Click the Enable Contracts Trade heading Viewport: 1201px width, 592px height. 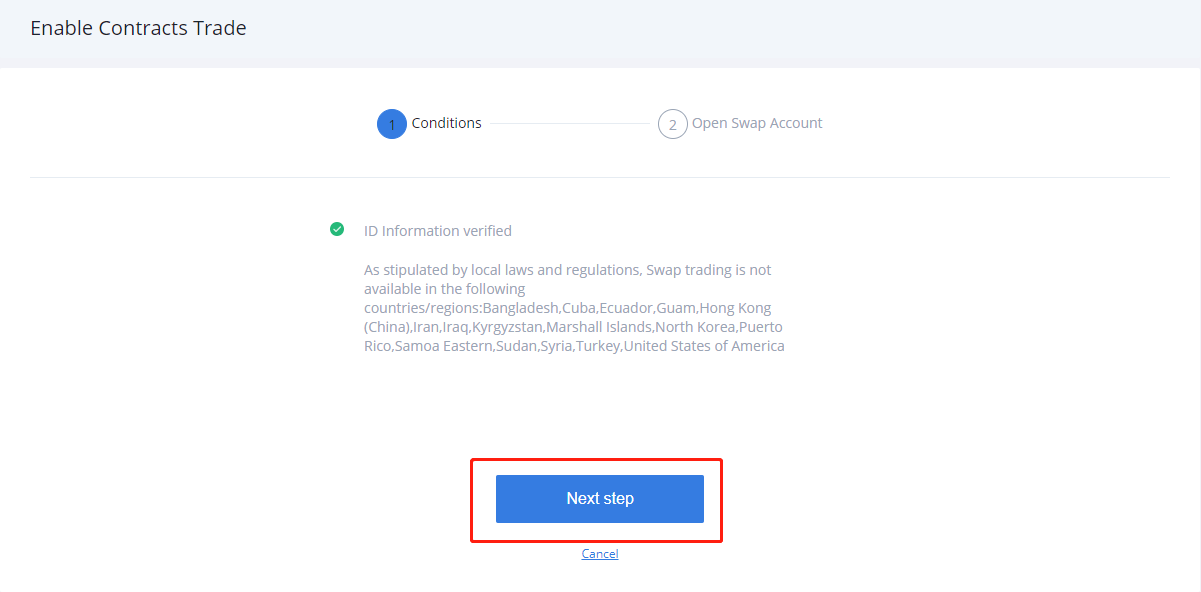click(x=138, y=28)
